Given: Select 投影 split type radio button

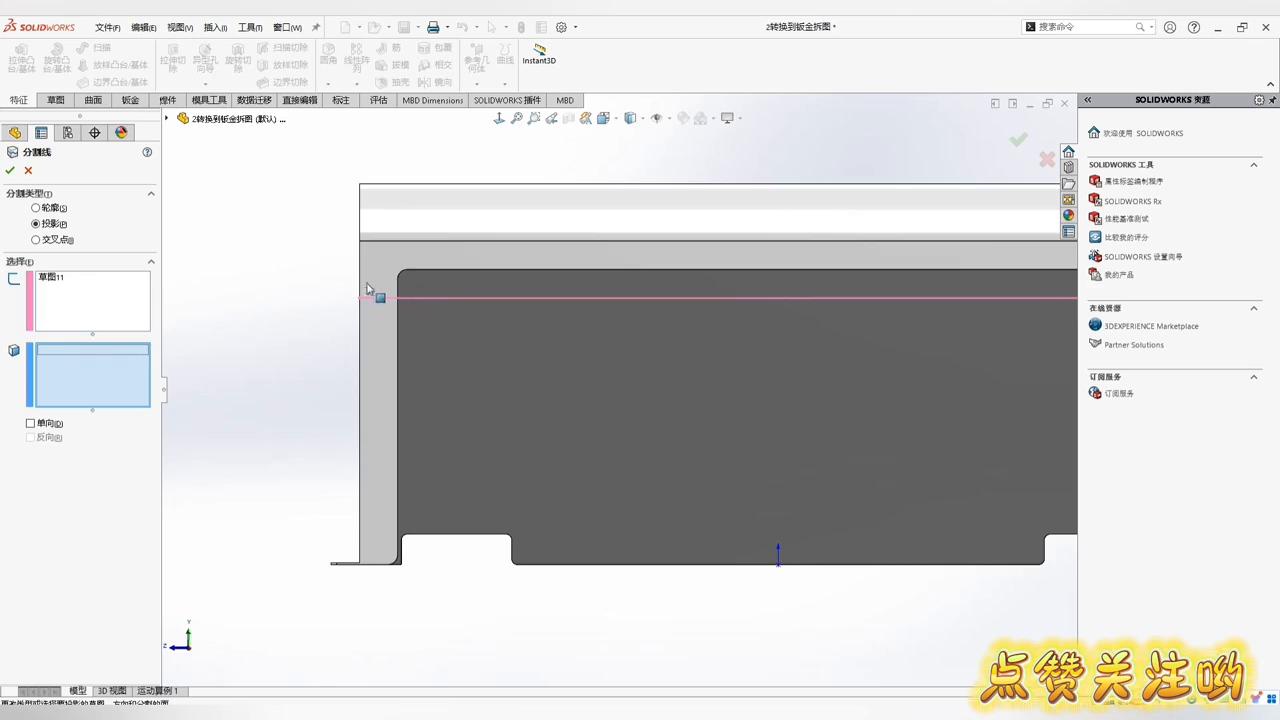Looking at the screenshot, I should (x=36, y=224).
